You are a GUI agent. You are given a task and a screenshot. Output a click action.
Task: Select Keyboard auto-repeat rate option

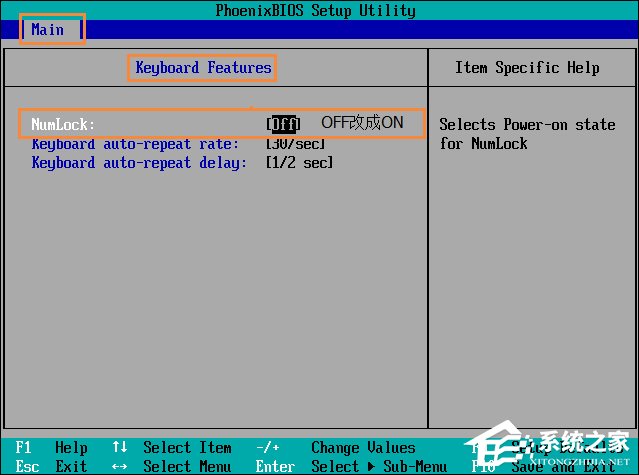(x=135, y=144)
